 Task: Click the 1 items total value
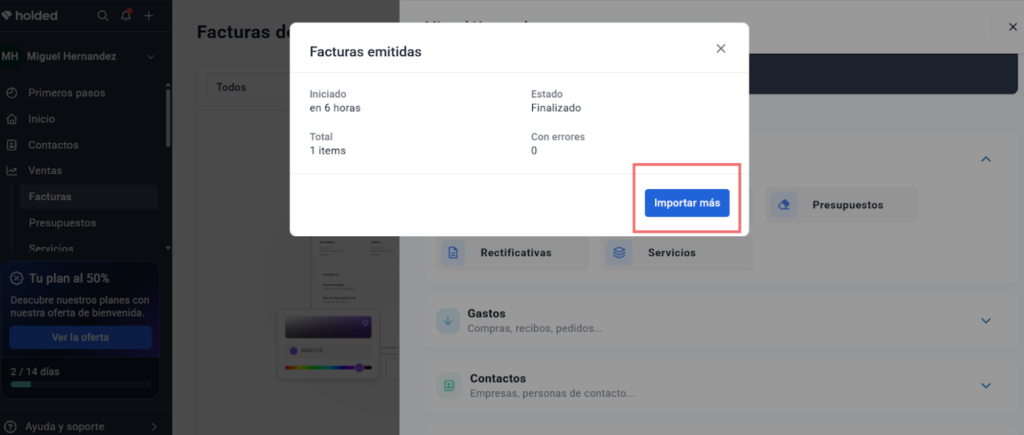coord(328,150)
